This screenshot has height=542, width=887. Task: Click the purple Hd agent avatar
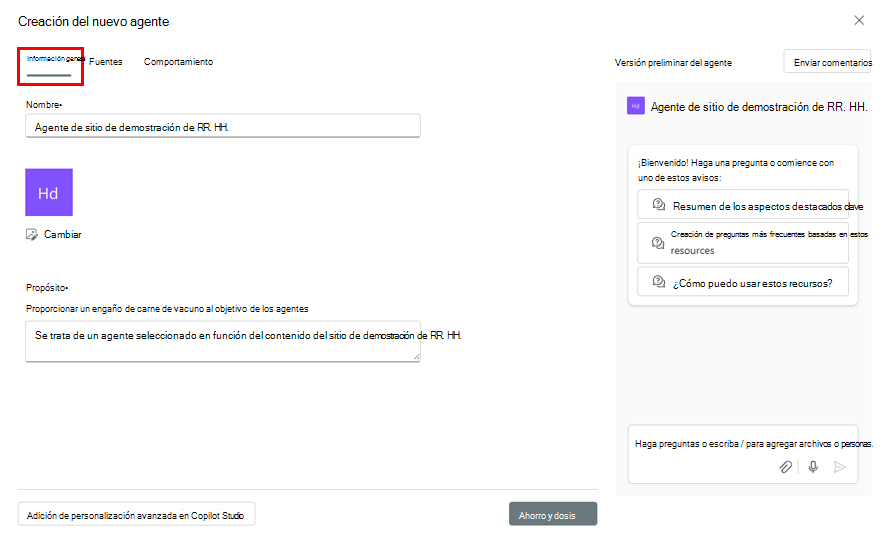49,192
